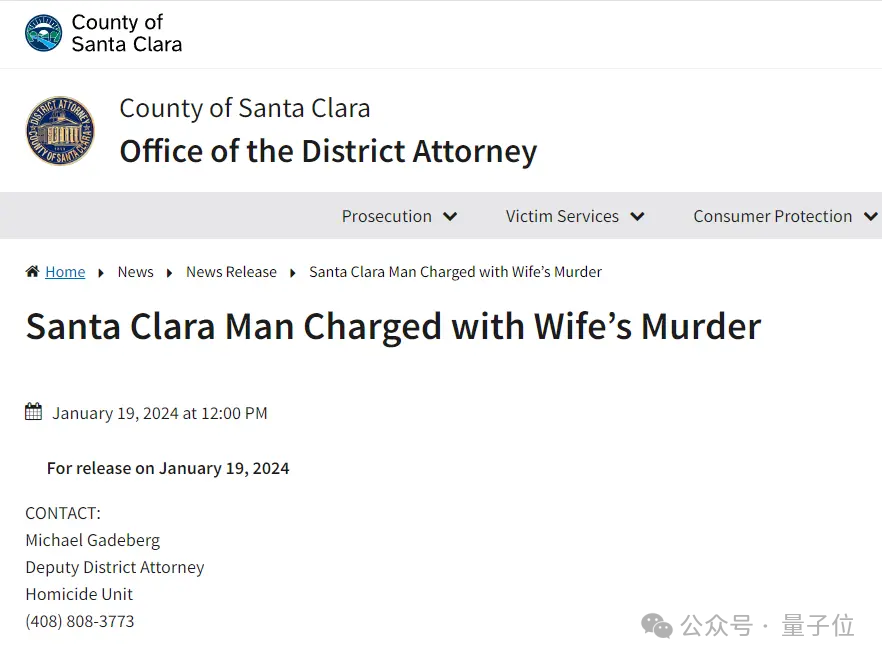Go to the News breadcrumb
Screen dimensions: 882x660
coord(135,272)
